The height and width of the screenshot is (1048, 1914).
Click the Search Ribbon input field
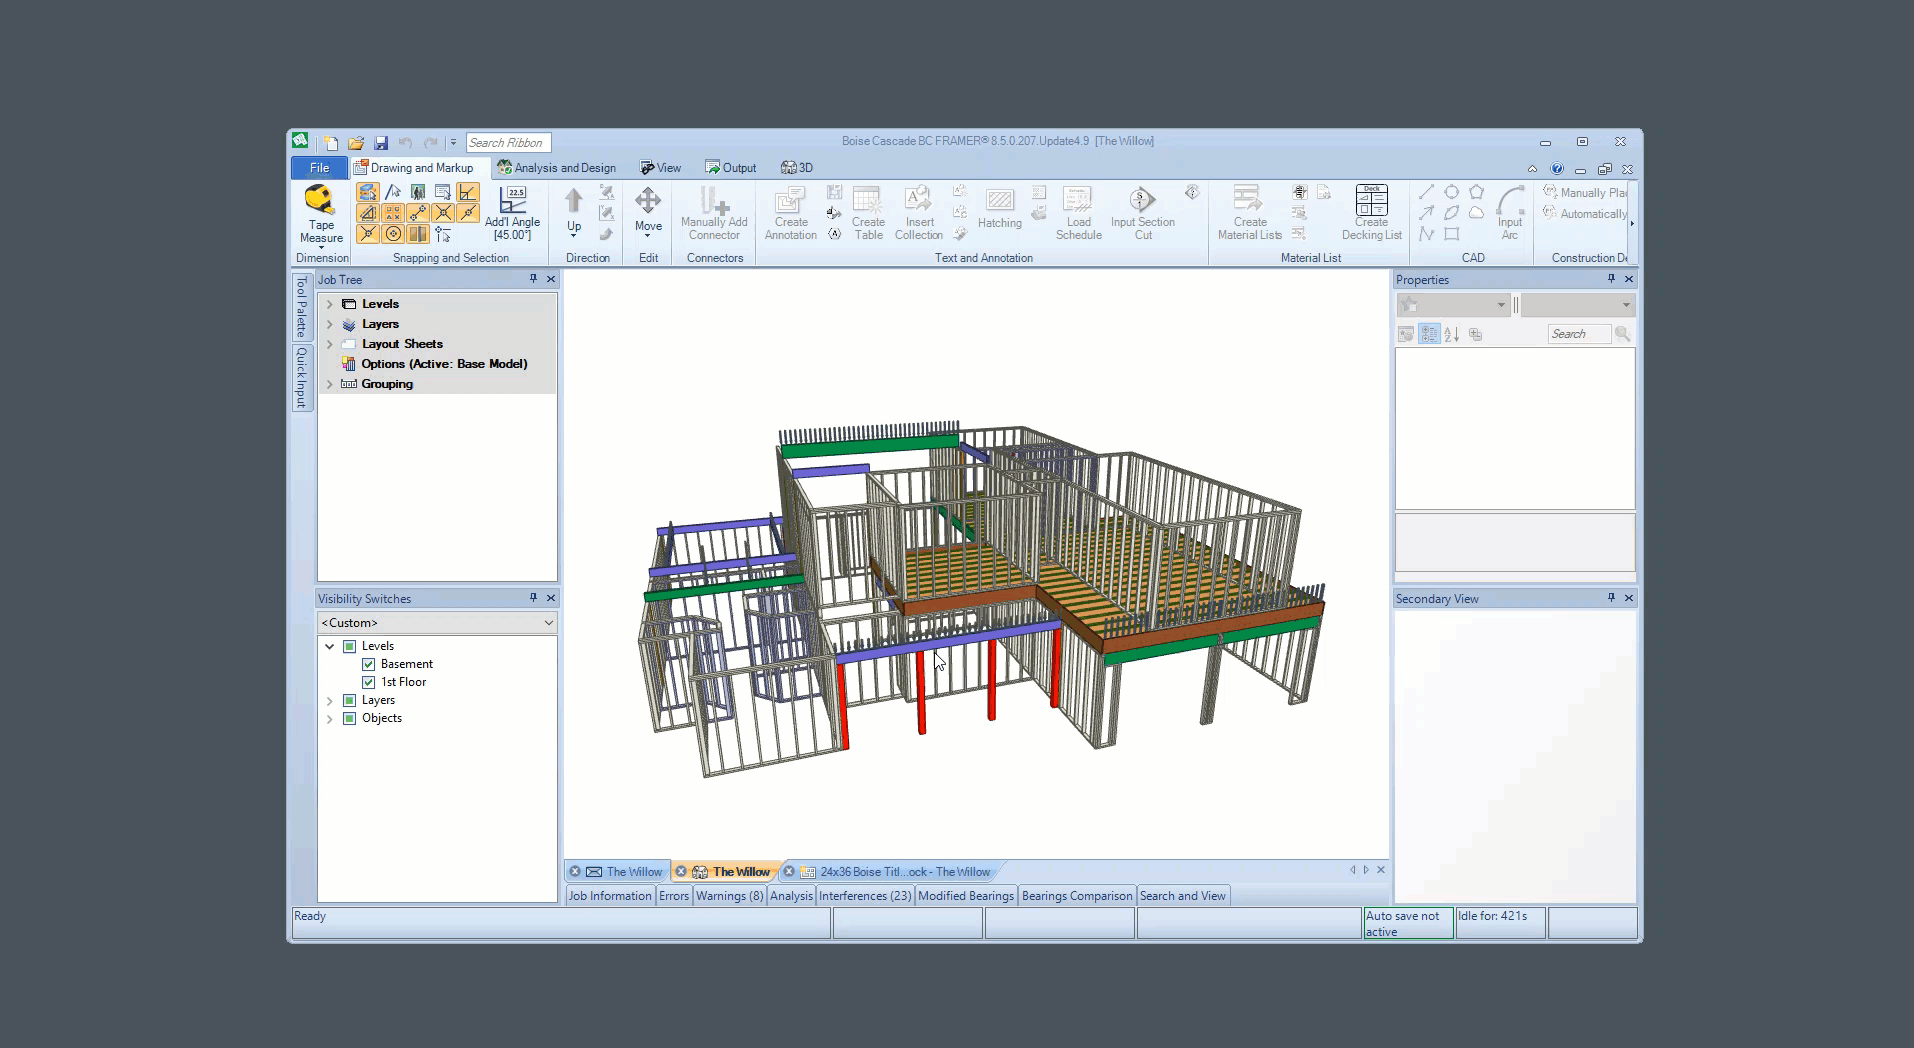click(508, 143)
